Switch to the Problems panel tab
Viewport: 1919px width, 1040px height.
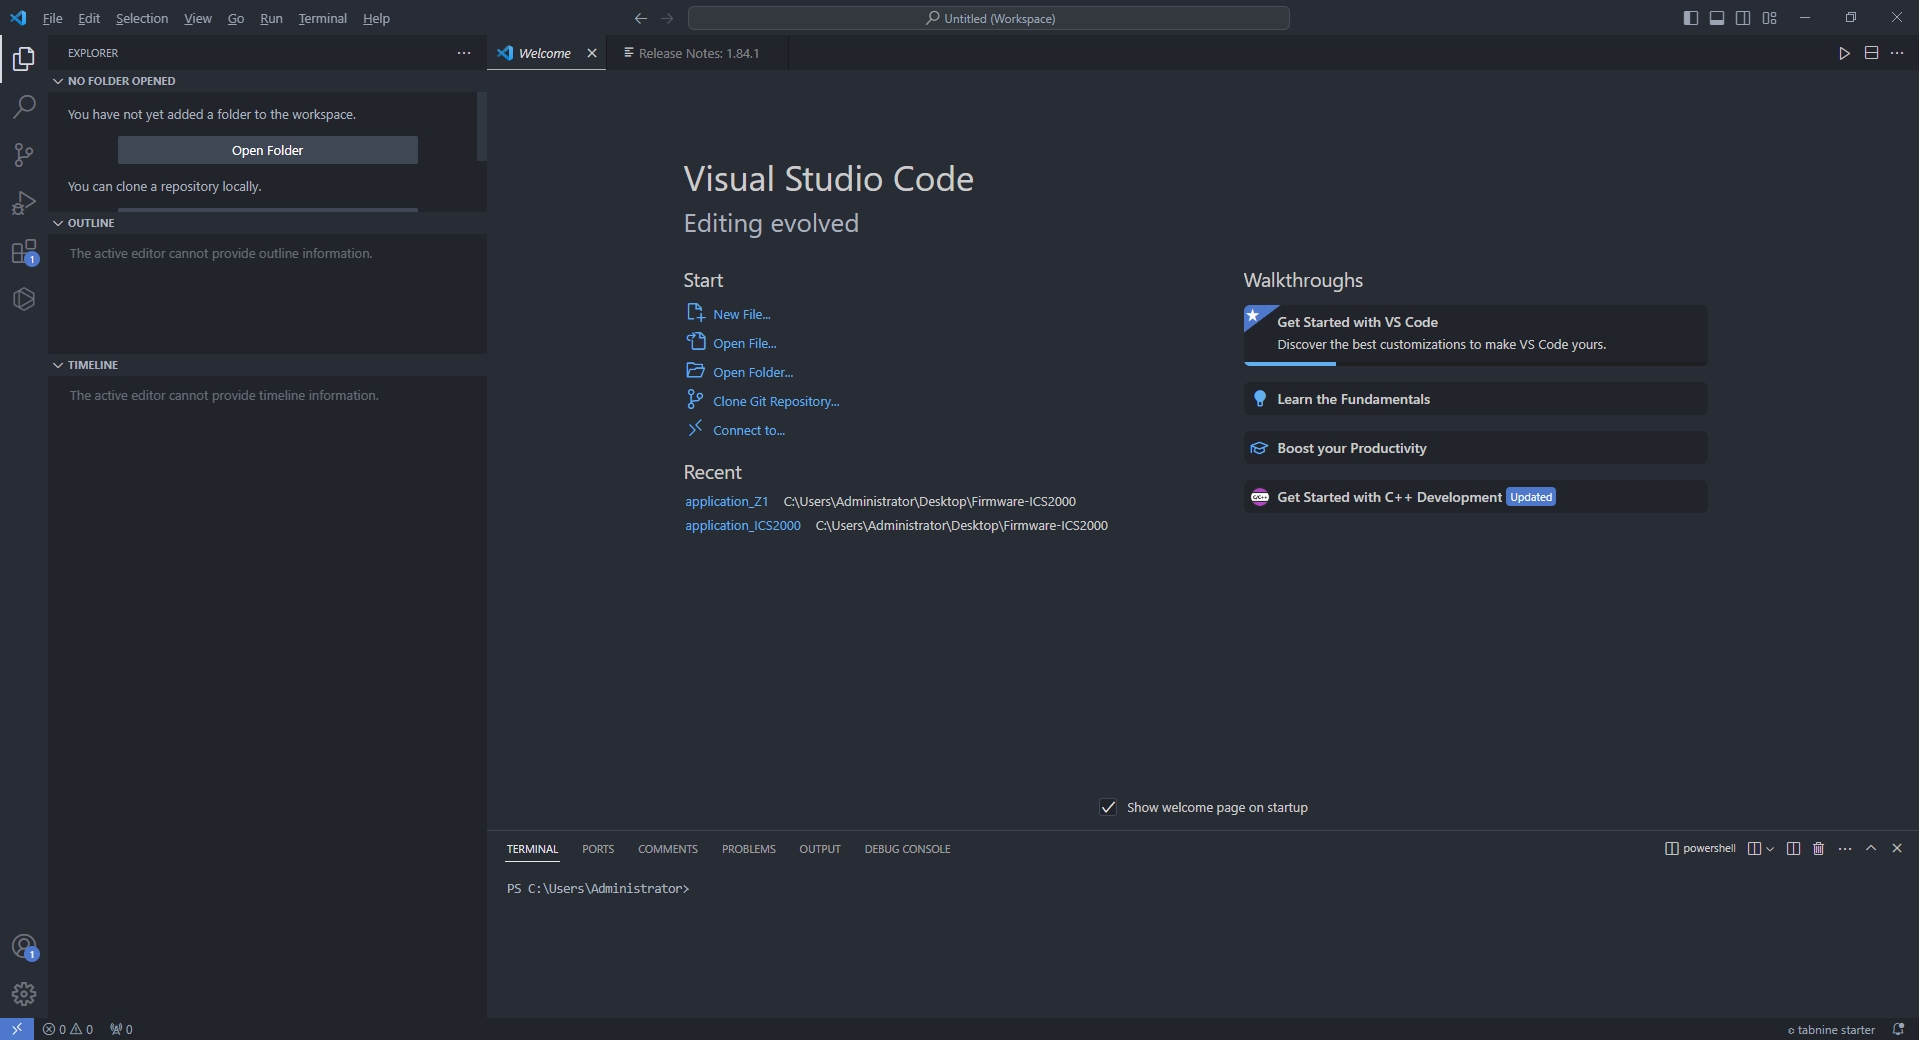749,849
